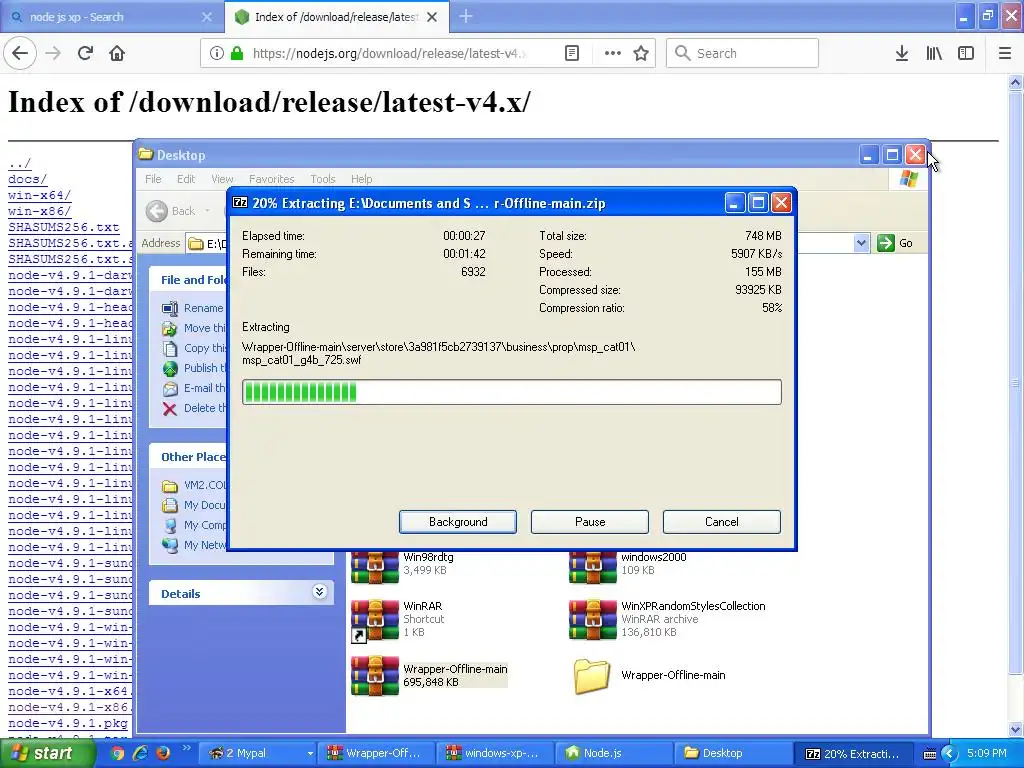Open Help menu in Desktop window

coord(361,179)
